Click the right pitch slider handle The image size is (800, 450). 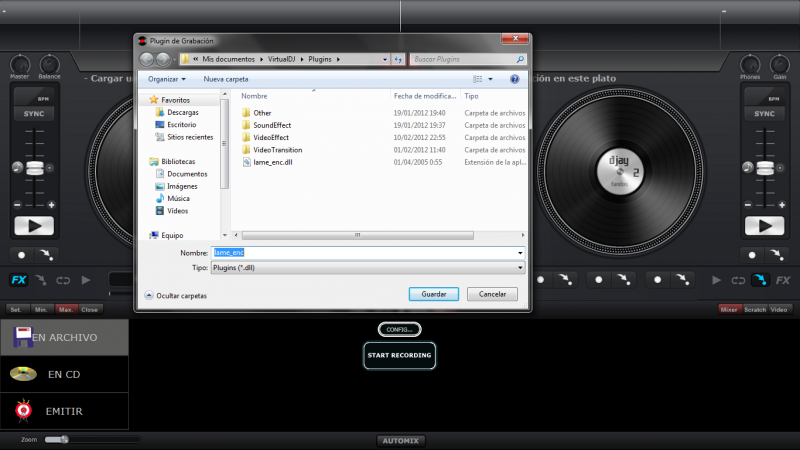pyautogui.click(x=765, y=168)
